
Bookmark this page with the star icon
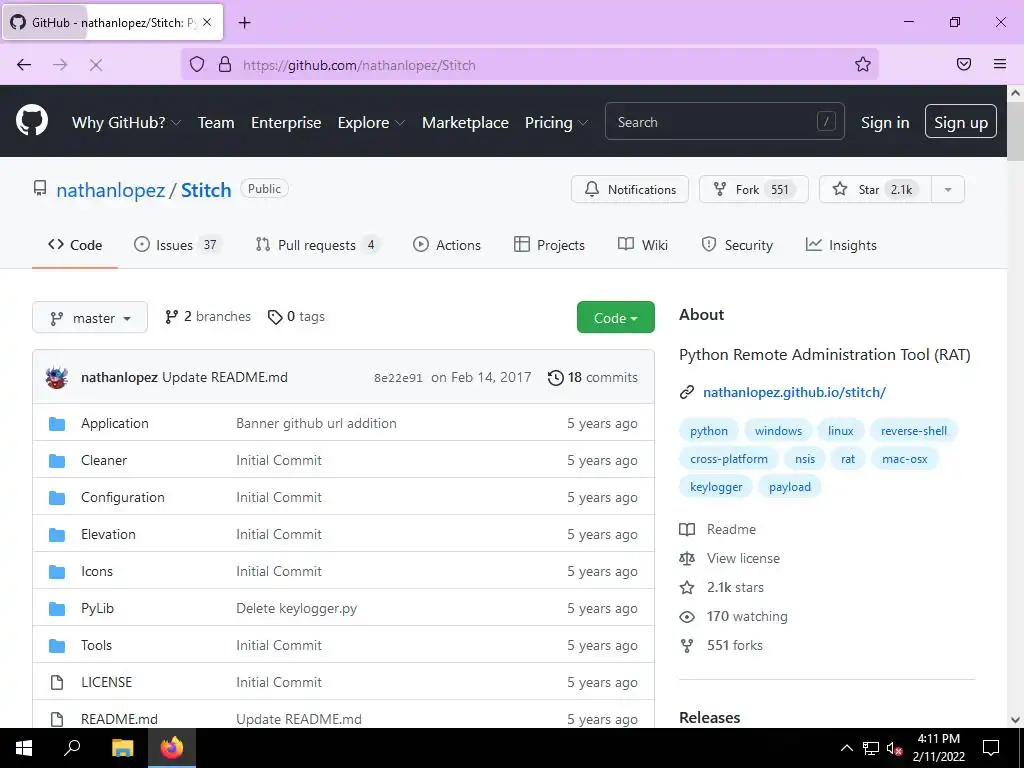(863, 64)
